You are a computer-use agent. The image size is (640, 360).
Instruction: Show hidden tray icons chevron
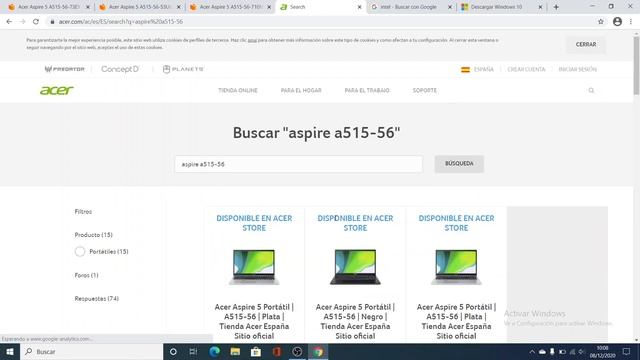(532, 351)
